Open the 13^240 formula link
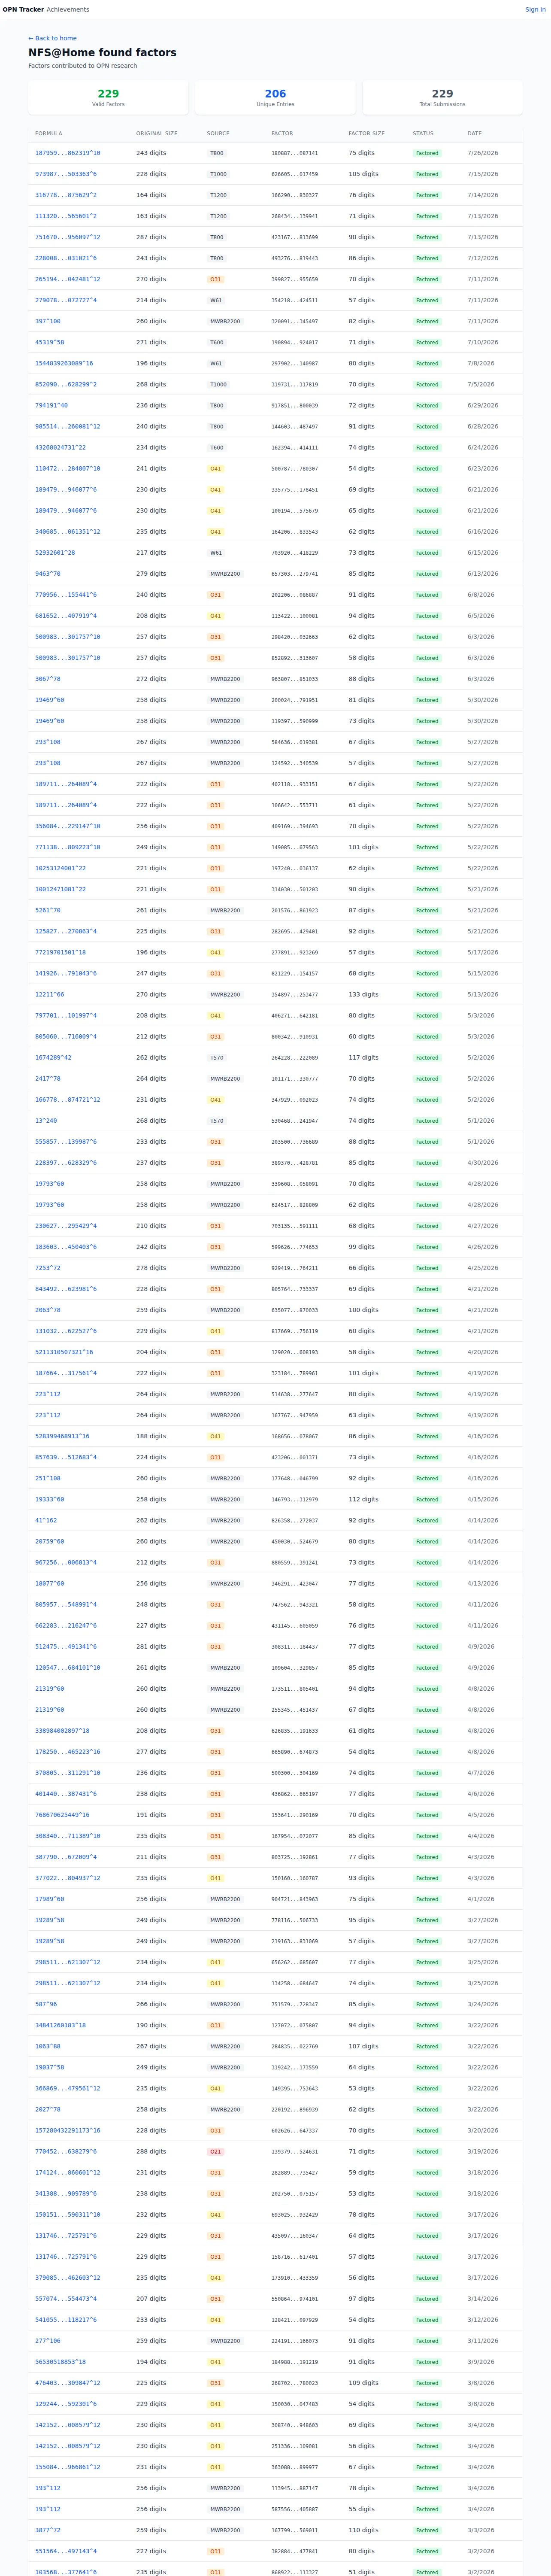Image resolution: width=551 pixels, height=2576 pixels. (46, 1120)
